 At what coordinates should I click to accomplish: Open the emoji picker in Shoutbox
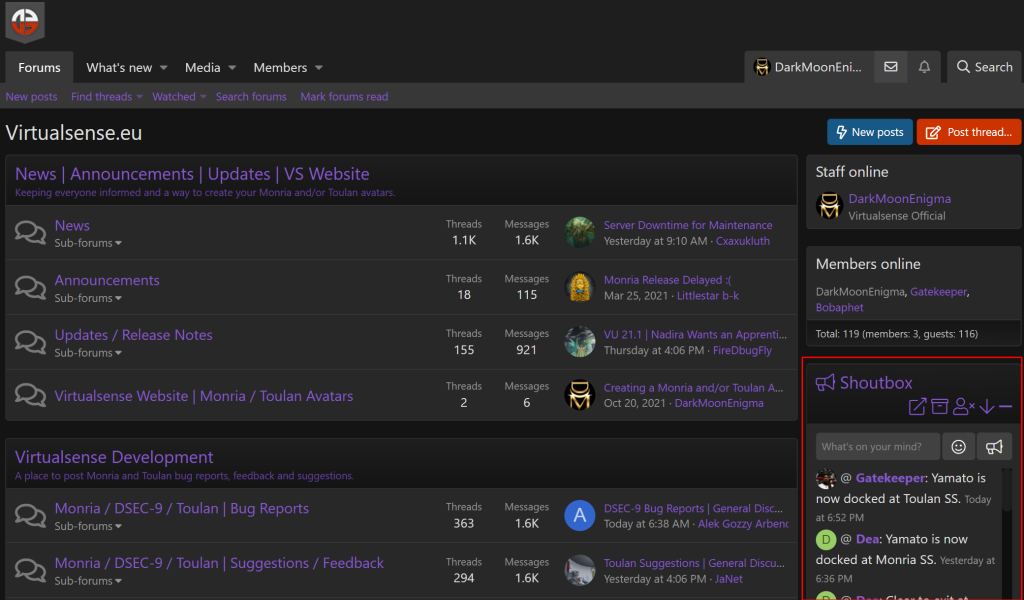[x=957, y=447]
